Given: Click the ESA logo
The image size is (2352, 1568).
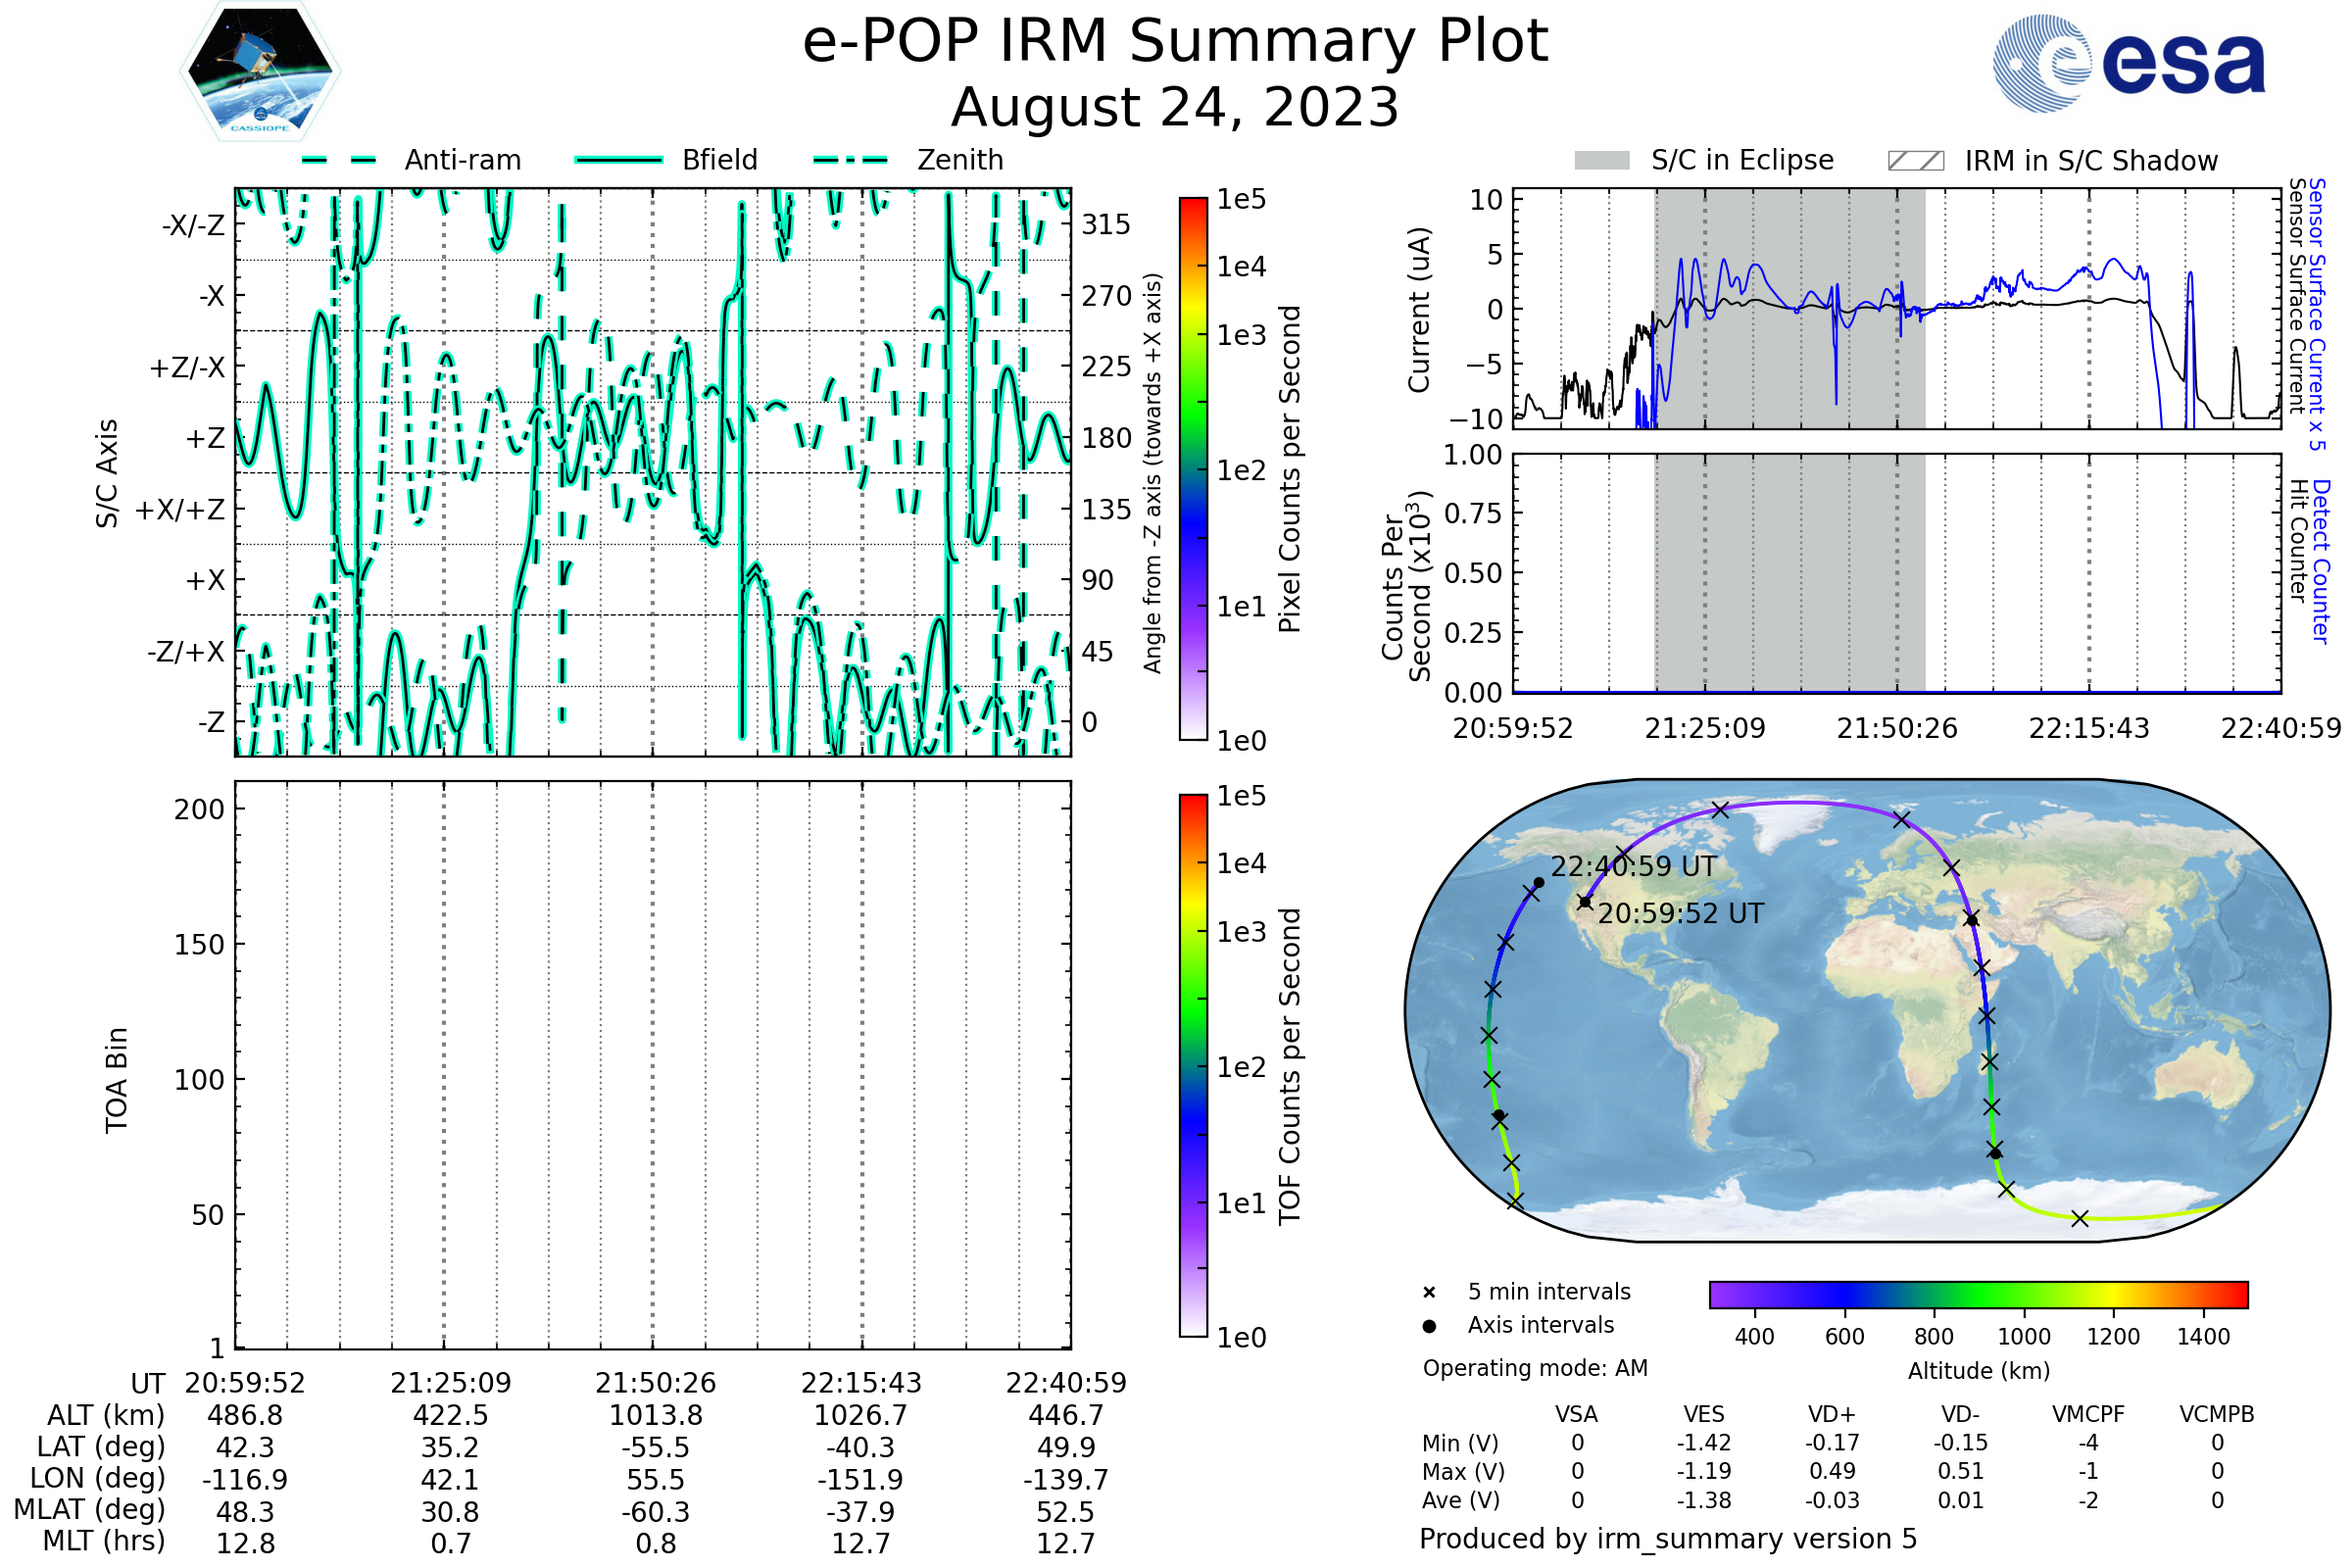Looking at the screenshot, I should point(2128,64).
